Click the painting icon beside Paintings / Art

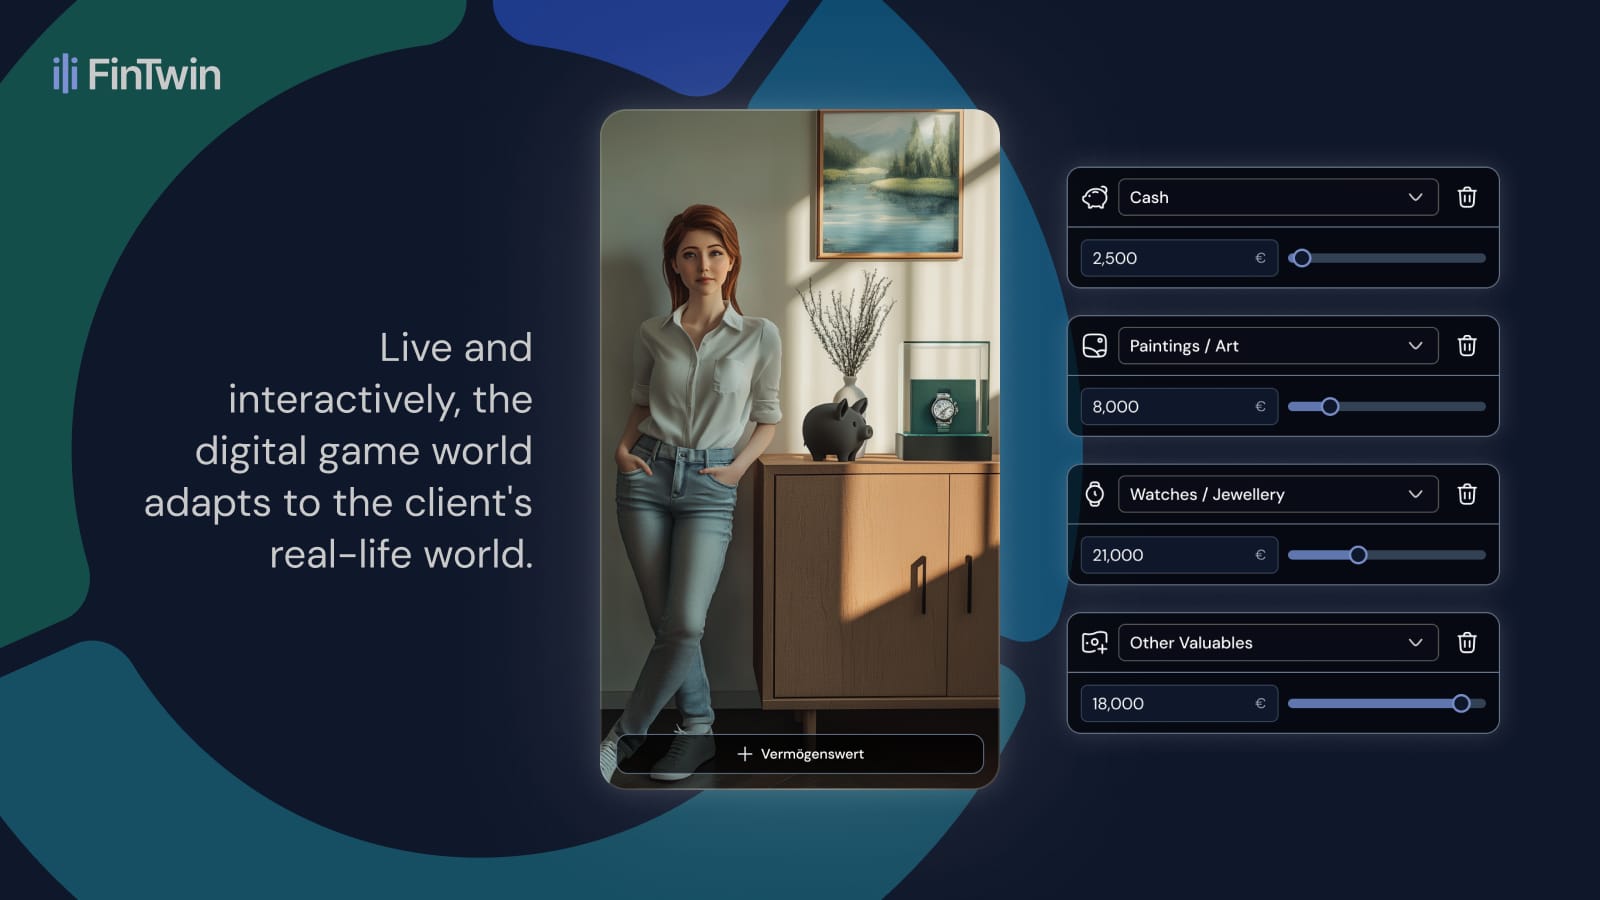(1095, 346)
